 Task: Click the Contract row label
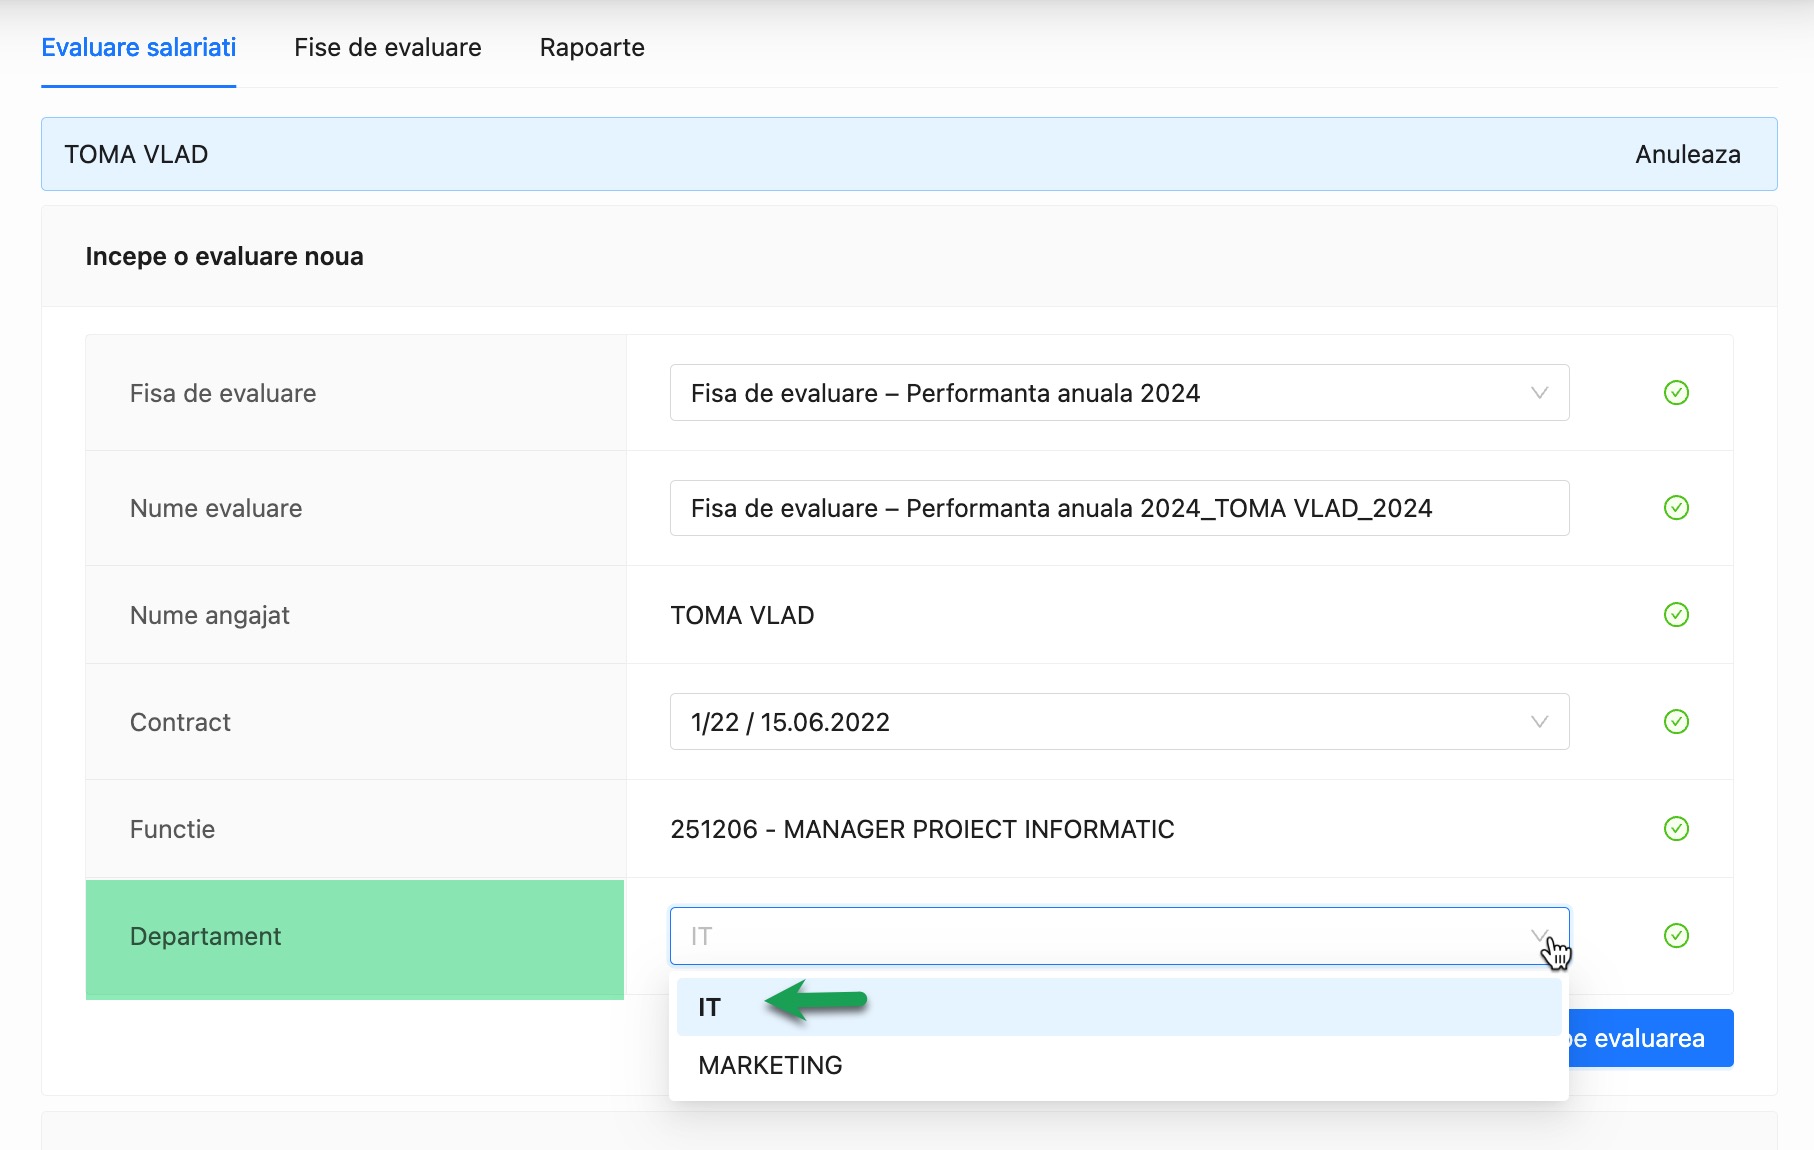pyautogui.click(x=180, y=722)
